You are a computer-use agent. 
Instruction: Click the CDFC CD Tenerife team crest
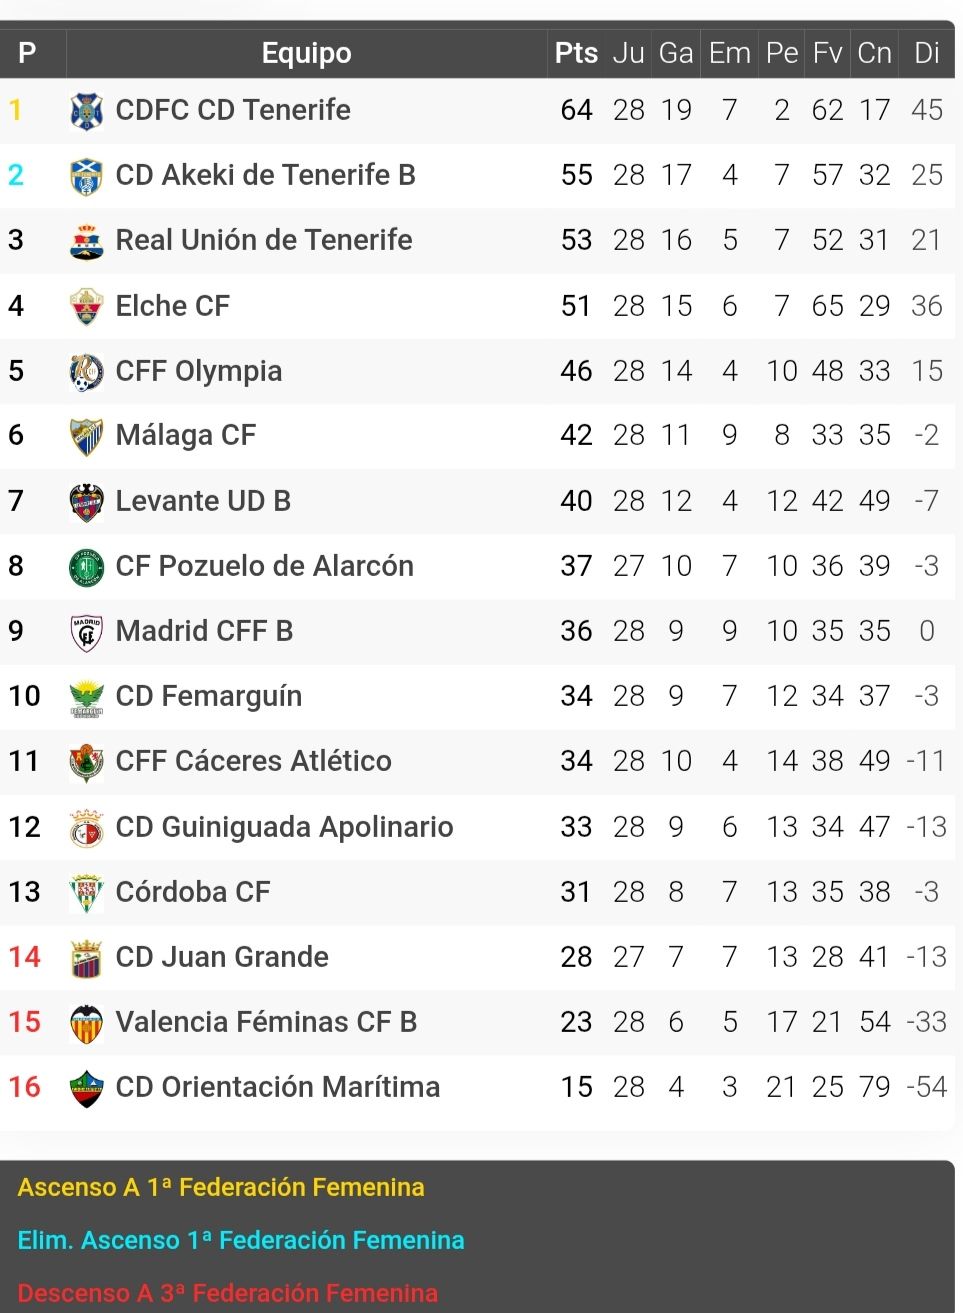click(x=87, y=111)
